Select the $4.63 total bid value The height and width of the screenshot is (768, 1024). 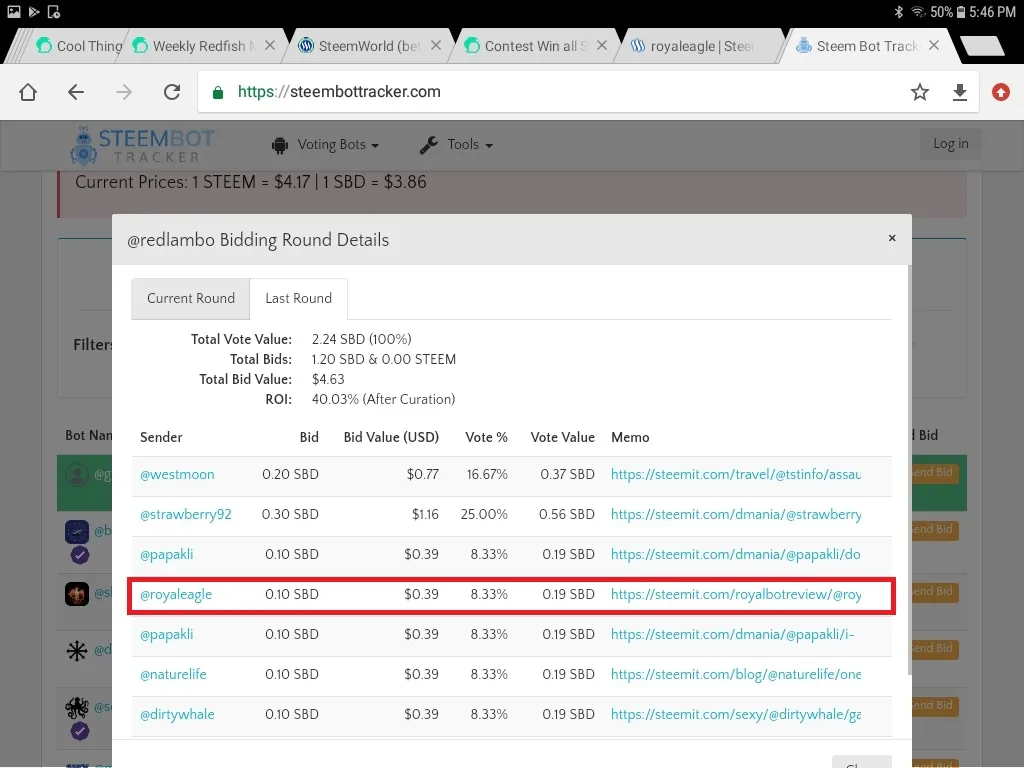[328, 379]
